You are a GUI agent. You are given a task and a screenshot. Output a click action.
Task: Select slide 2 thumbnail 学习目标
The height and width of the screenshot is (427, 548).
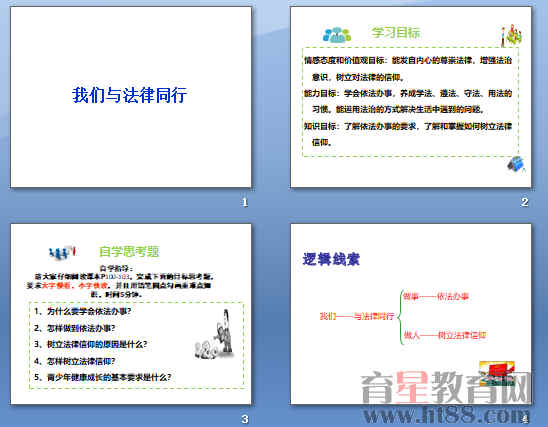(411, 97)
